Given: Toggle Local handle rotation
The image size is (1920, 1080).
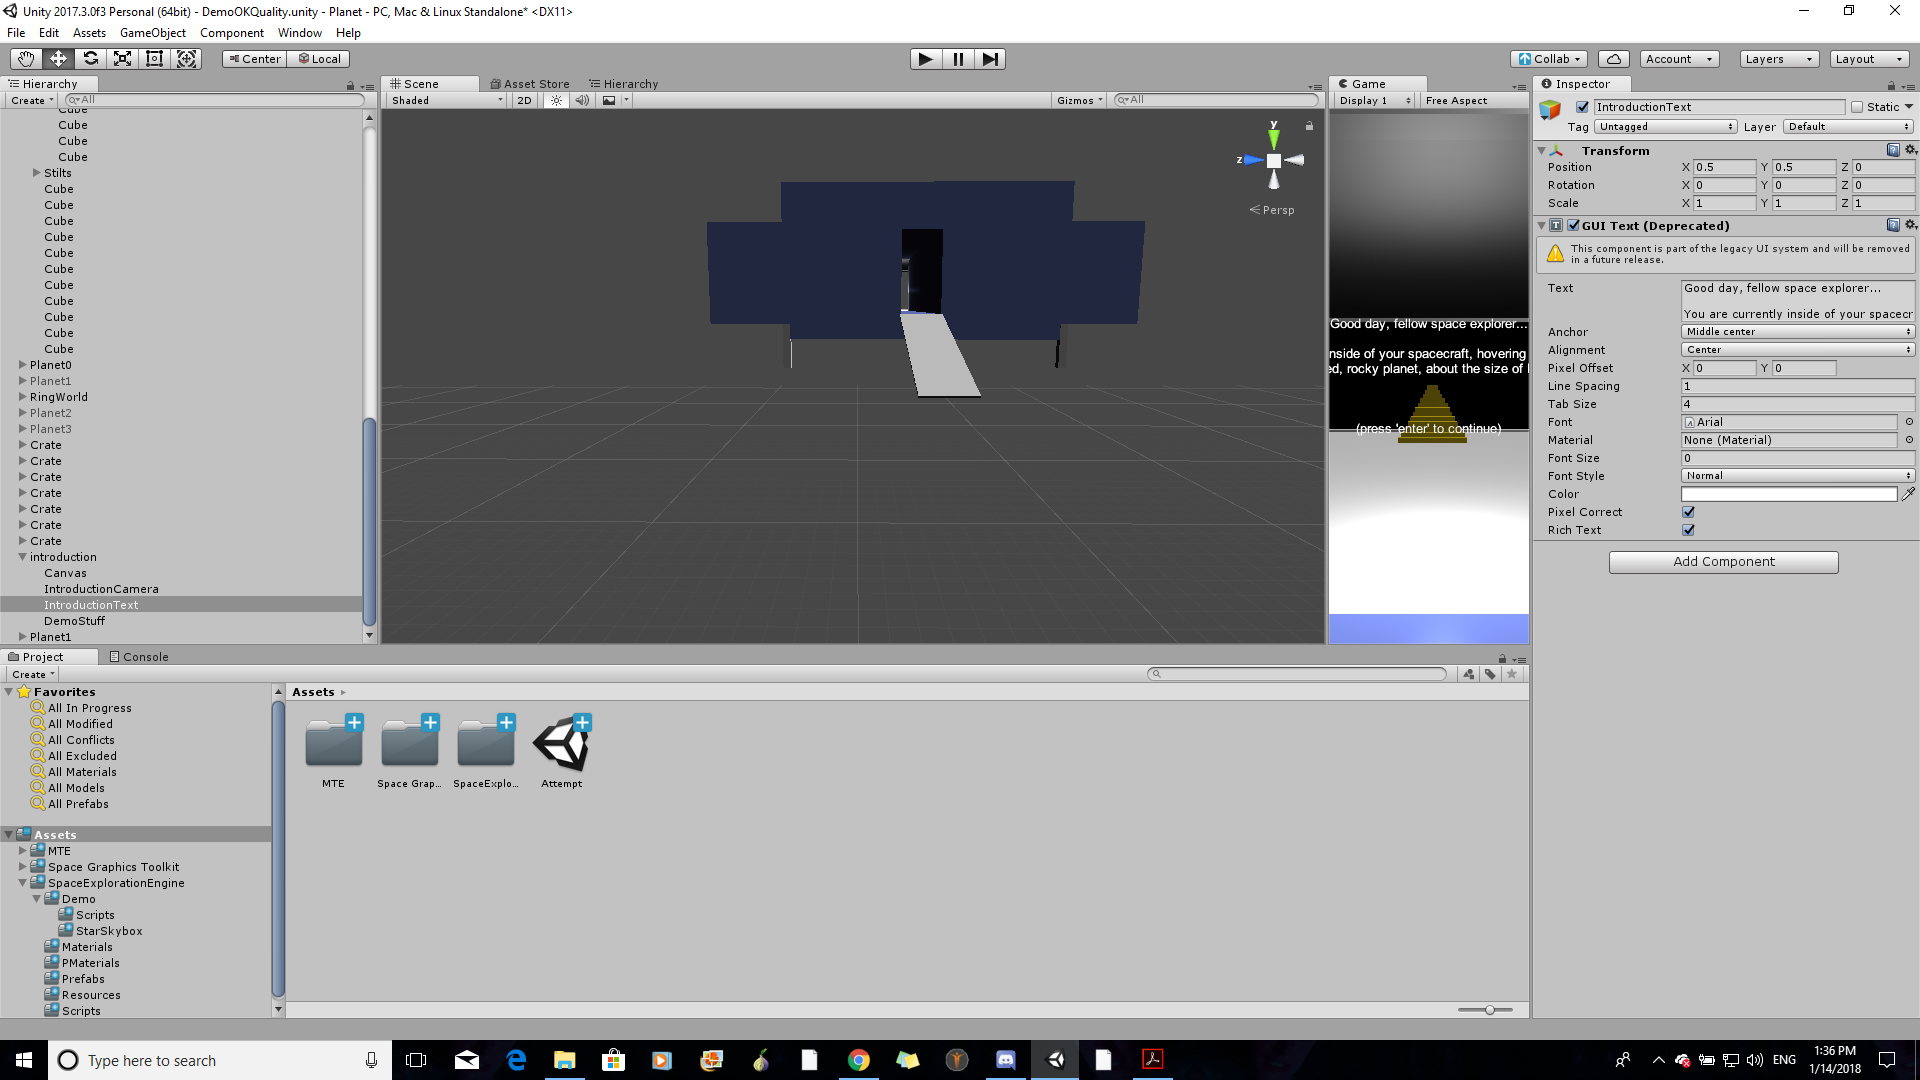Looking at the screenshot, I should pos(319,59).
